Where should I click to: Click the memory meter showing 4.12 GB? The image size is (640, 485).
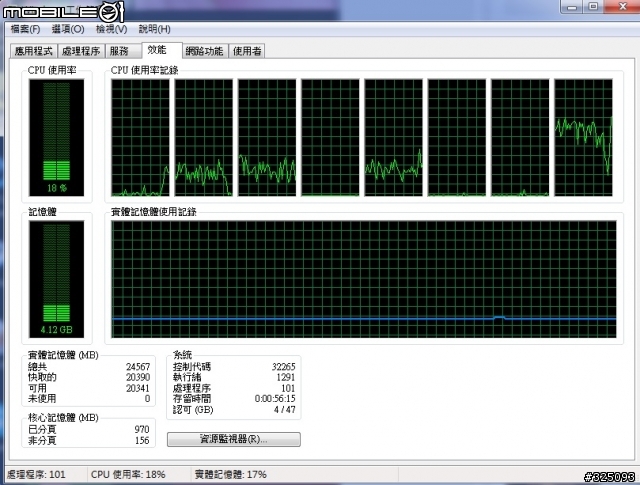[x=56, y=279]
